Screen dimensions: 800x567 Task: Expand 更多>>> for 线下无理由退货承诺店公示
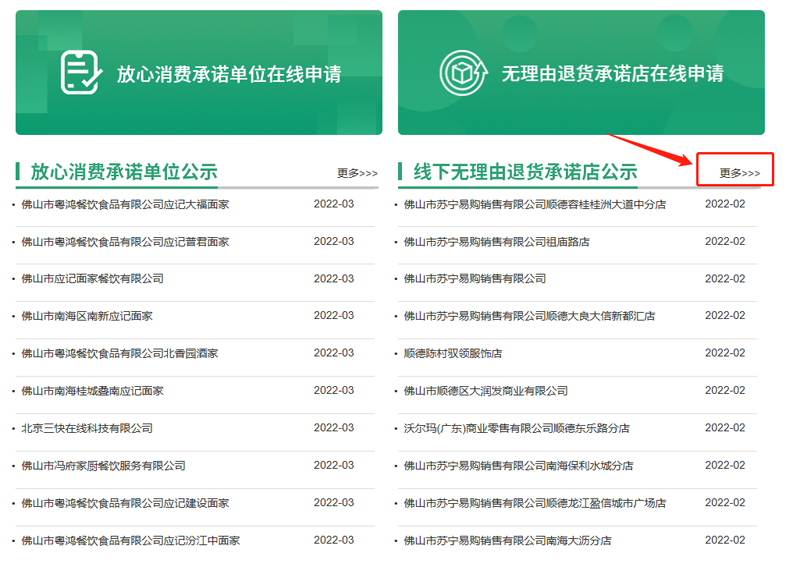739,173
